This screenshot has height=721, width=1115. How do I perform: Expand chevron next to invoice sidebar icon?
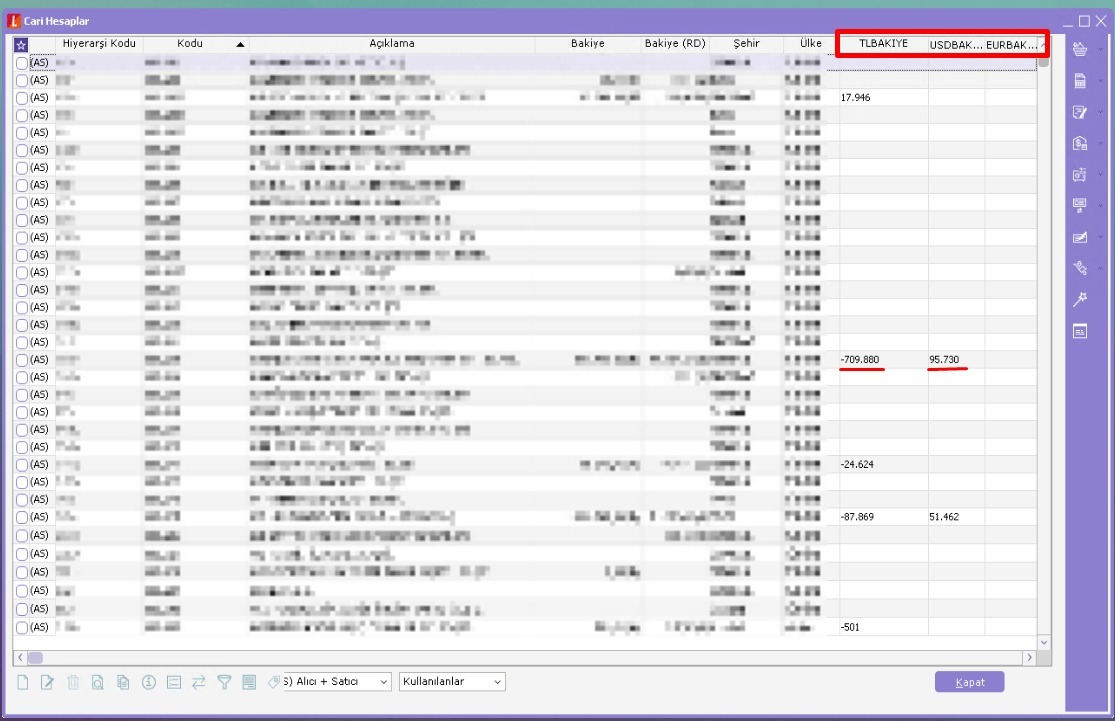click(x=1101, y=80)
